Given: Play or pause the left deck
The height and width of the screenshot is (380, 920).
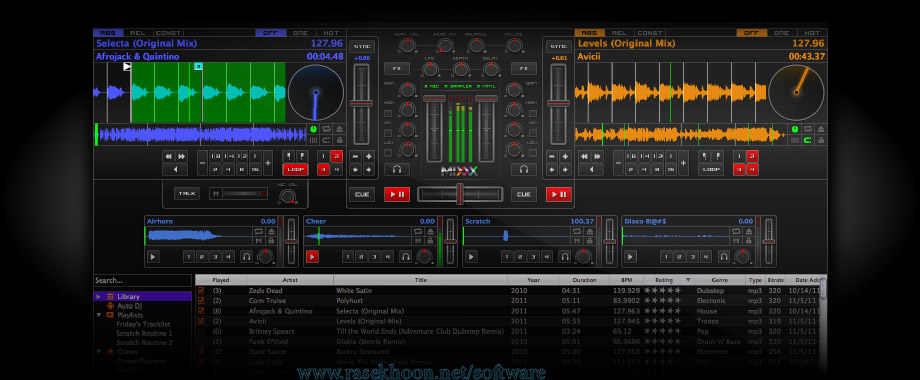Looking at the screenshot, I should [397, 194].
